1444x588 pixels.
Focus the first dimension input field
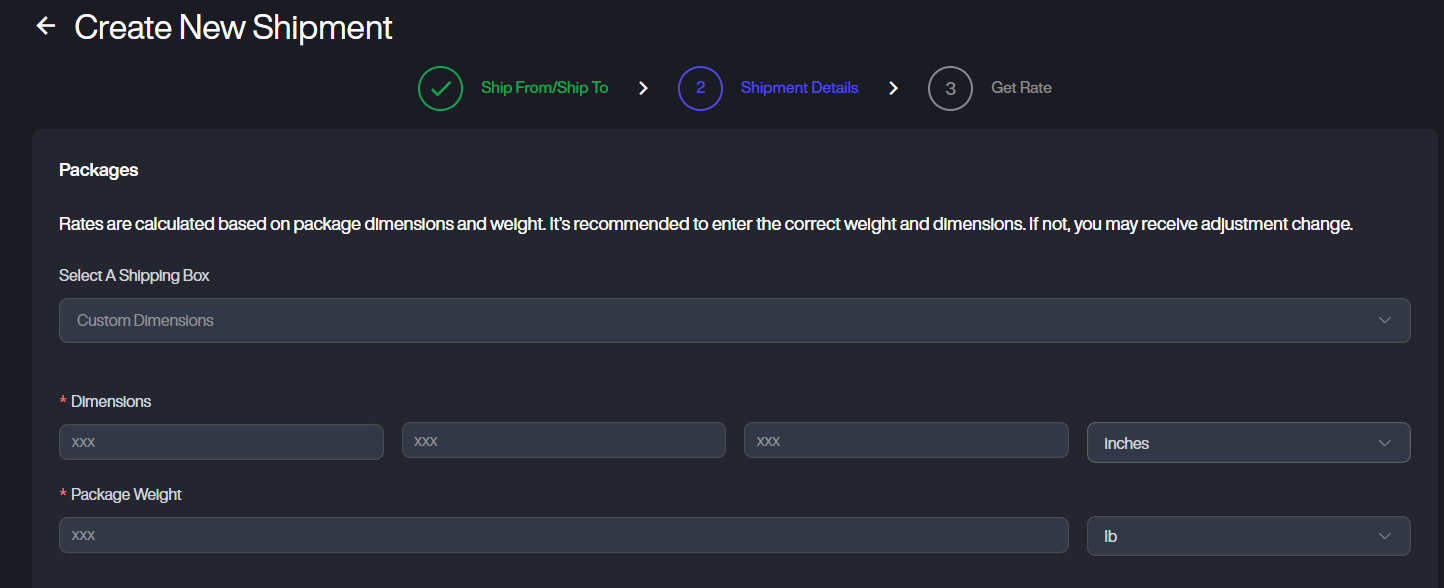coord(221,441)
